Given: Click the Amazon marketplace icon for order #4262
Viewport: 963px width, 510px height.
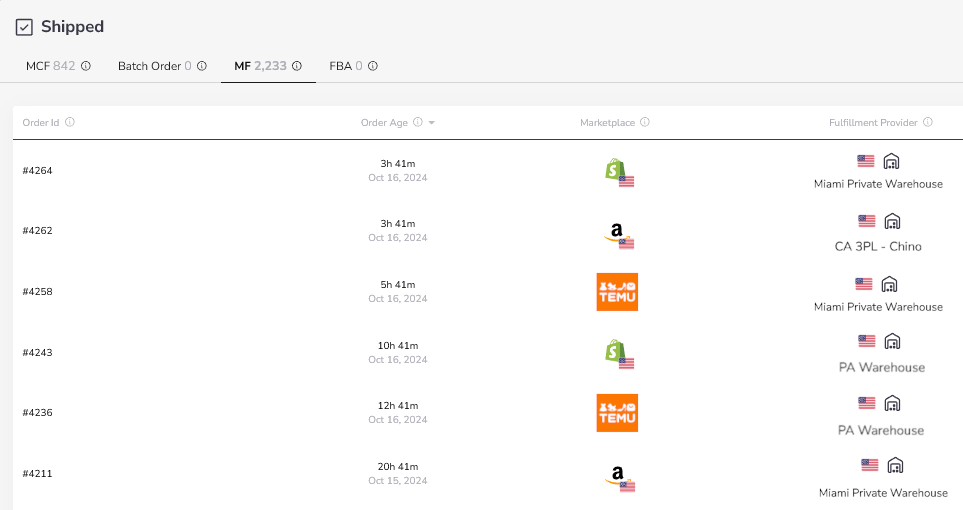Looking at the screenshot, I should [x=618, y=232].
